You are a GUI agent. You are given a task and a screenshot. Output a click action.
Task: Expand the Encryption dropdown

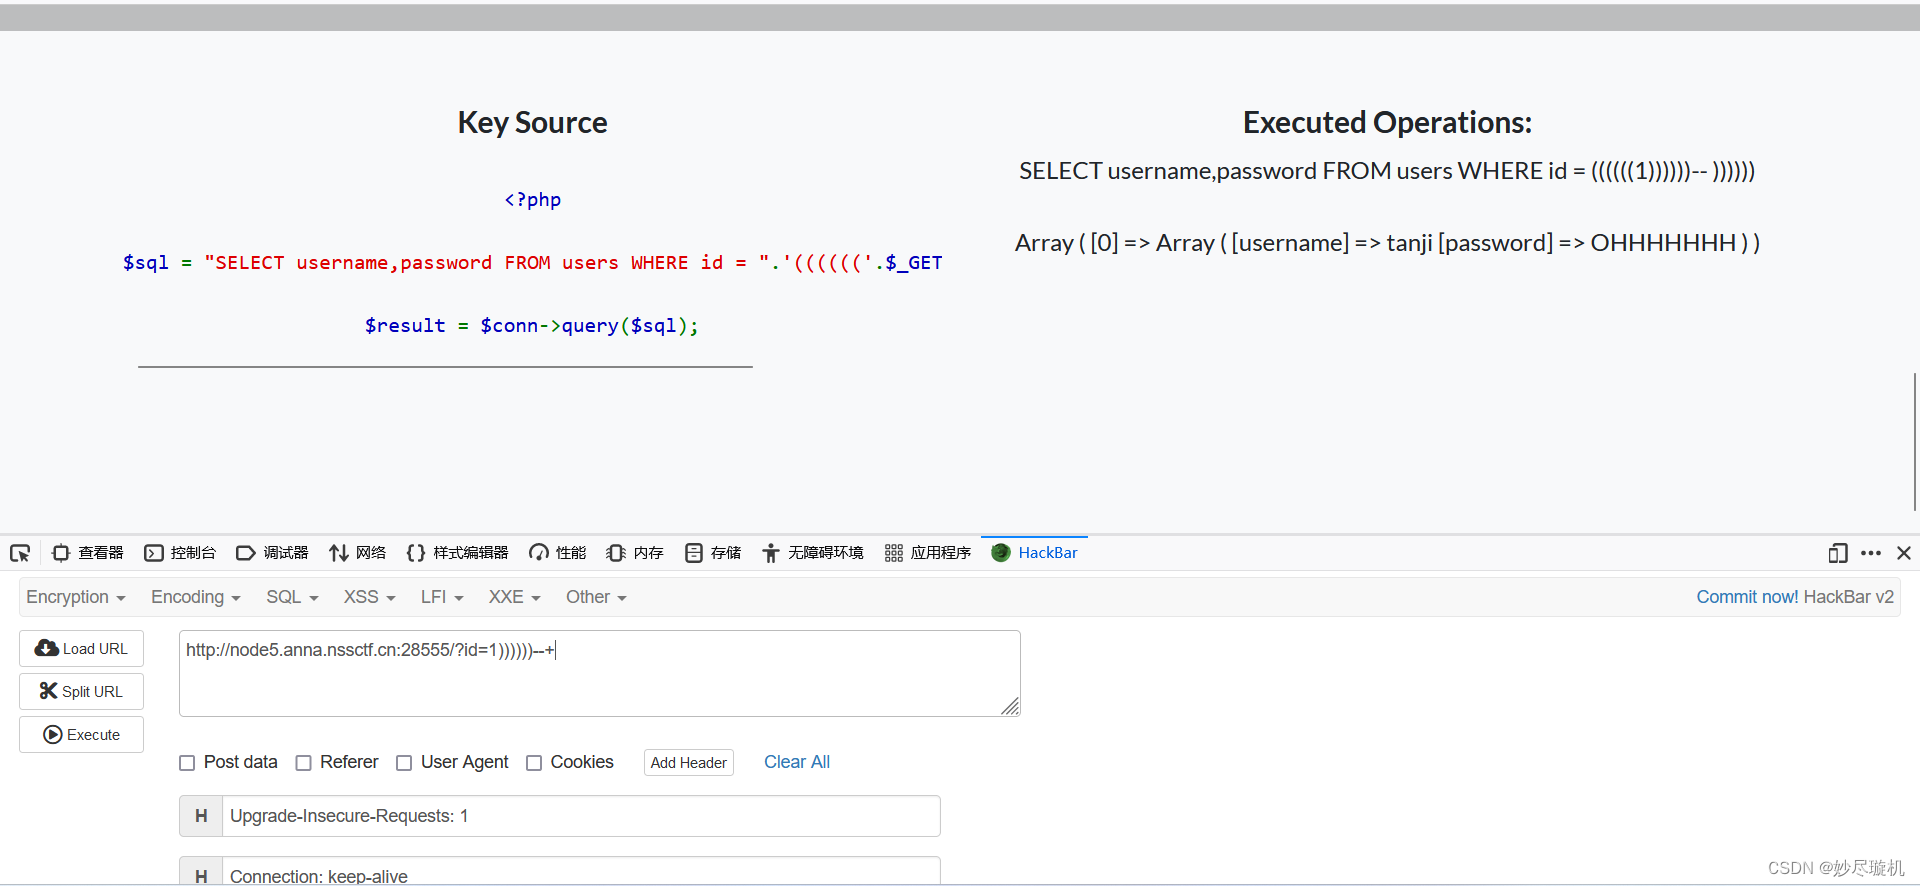tap(76, 597)
